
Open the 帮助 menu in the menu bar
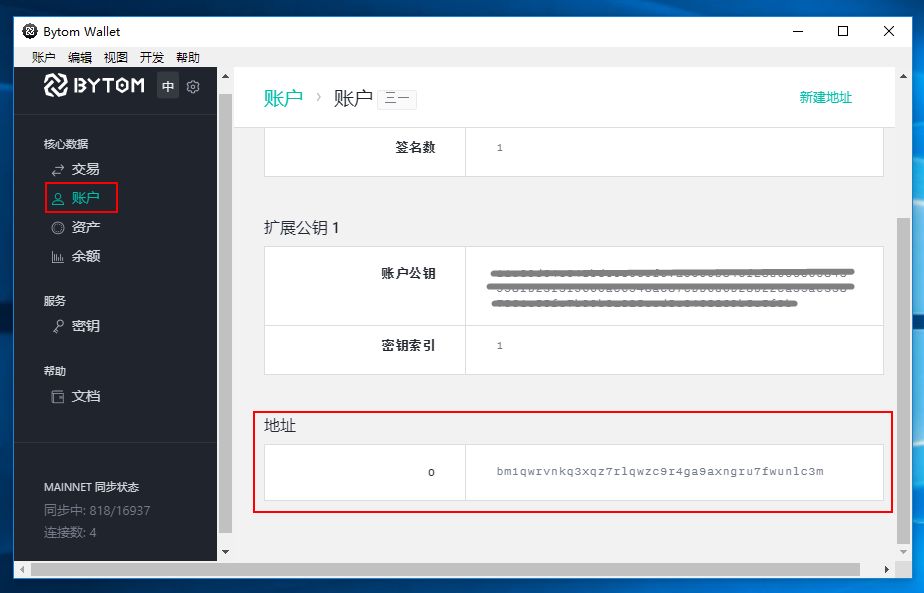(x=187, y=57)
